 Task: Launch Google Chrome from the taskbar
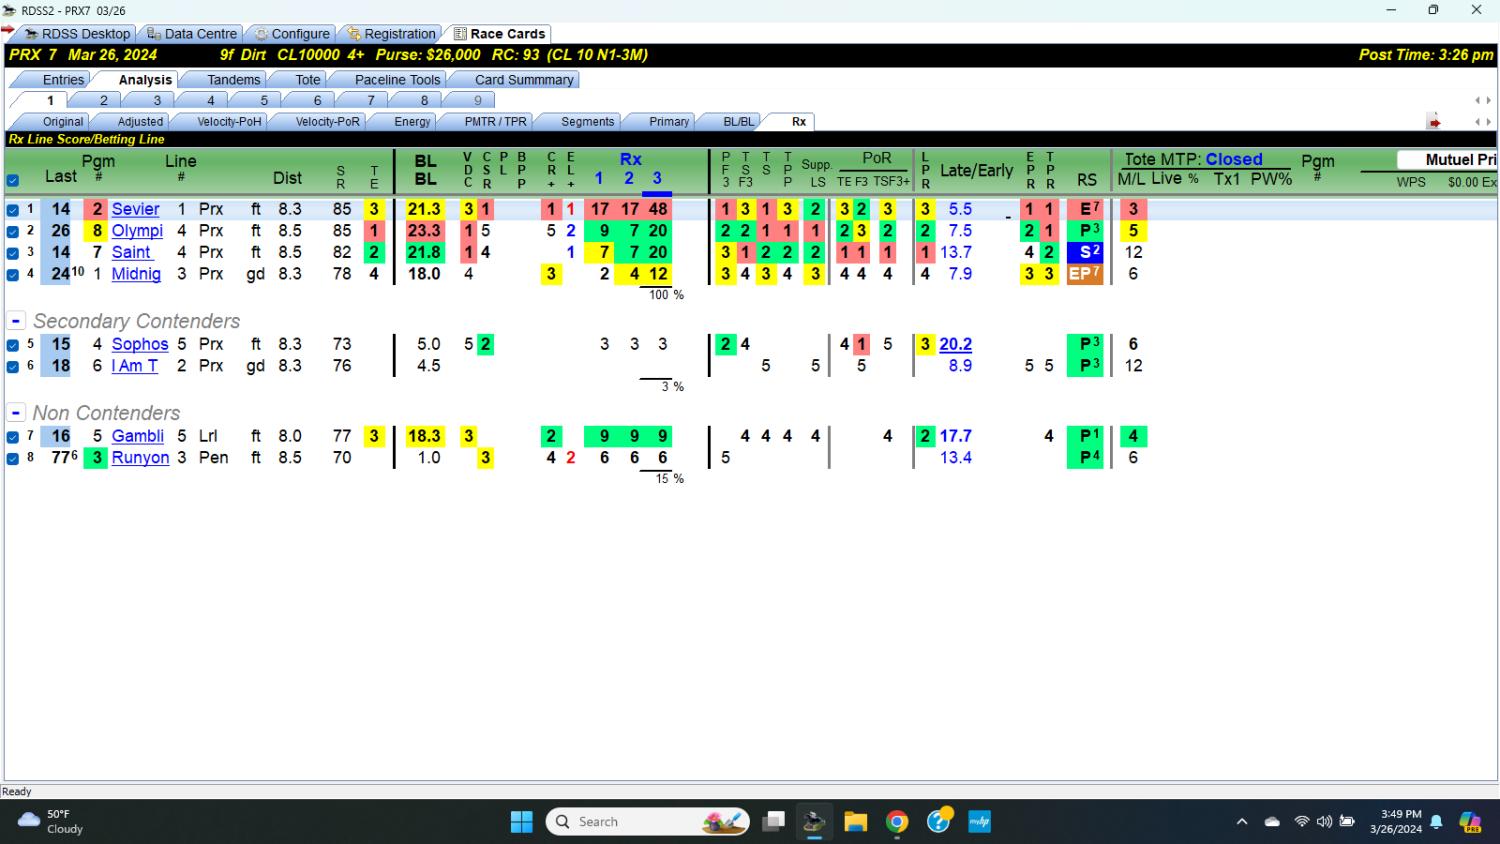(x=897, y=822)
